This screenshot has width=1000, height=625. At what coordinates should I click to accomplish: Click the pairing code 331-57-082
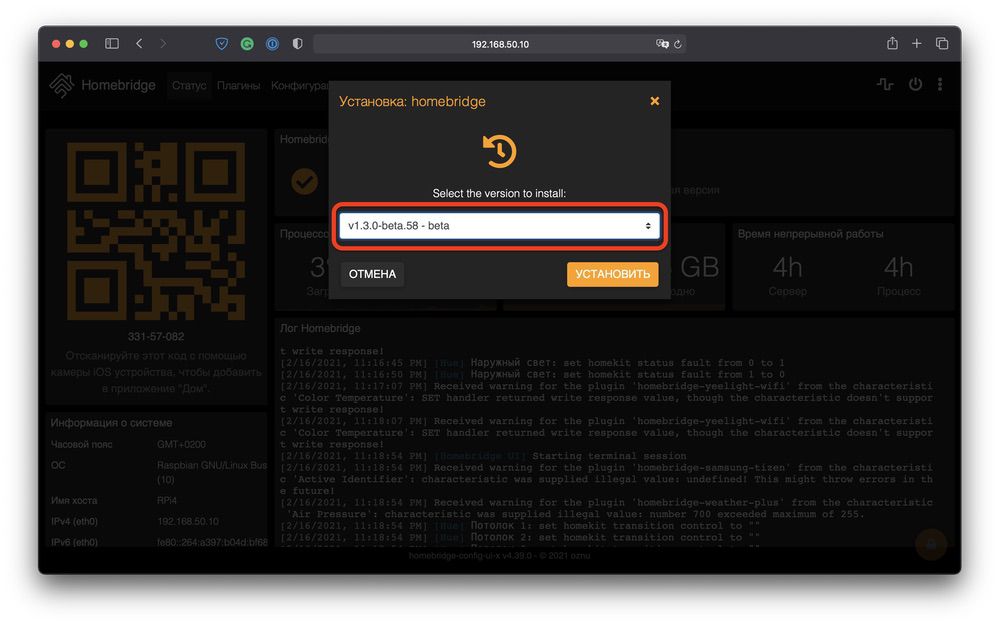(156, 336)
